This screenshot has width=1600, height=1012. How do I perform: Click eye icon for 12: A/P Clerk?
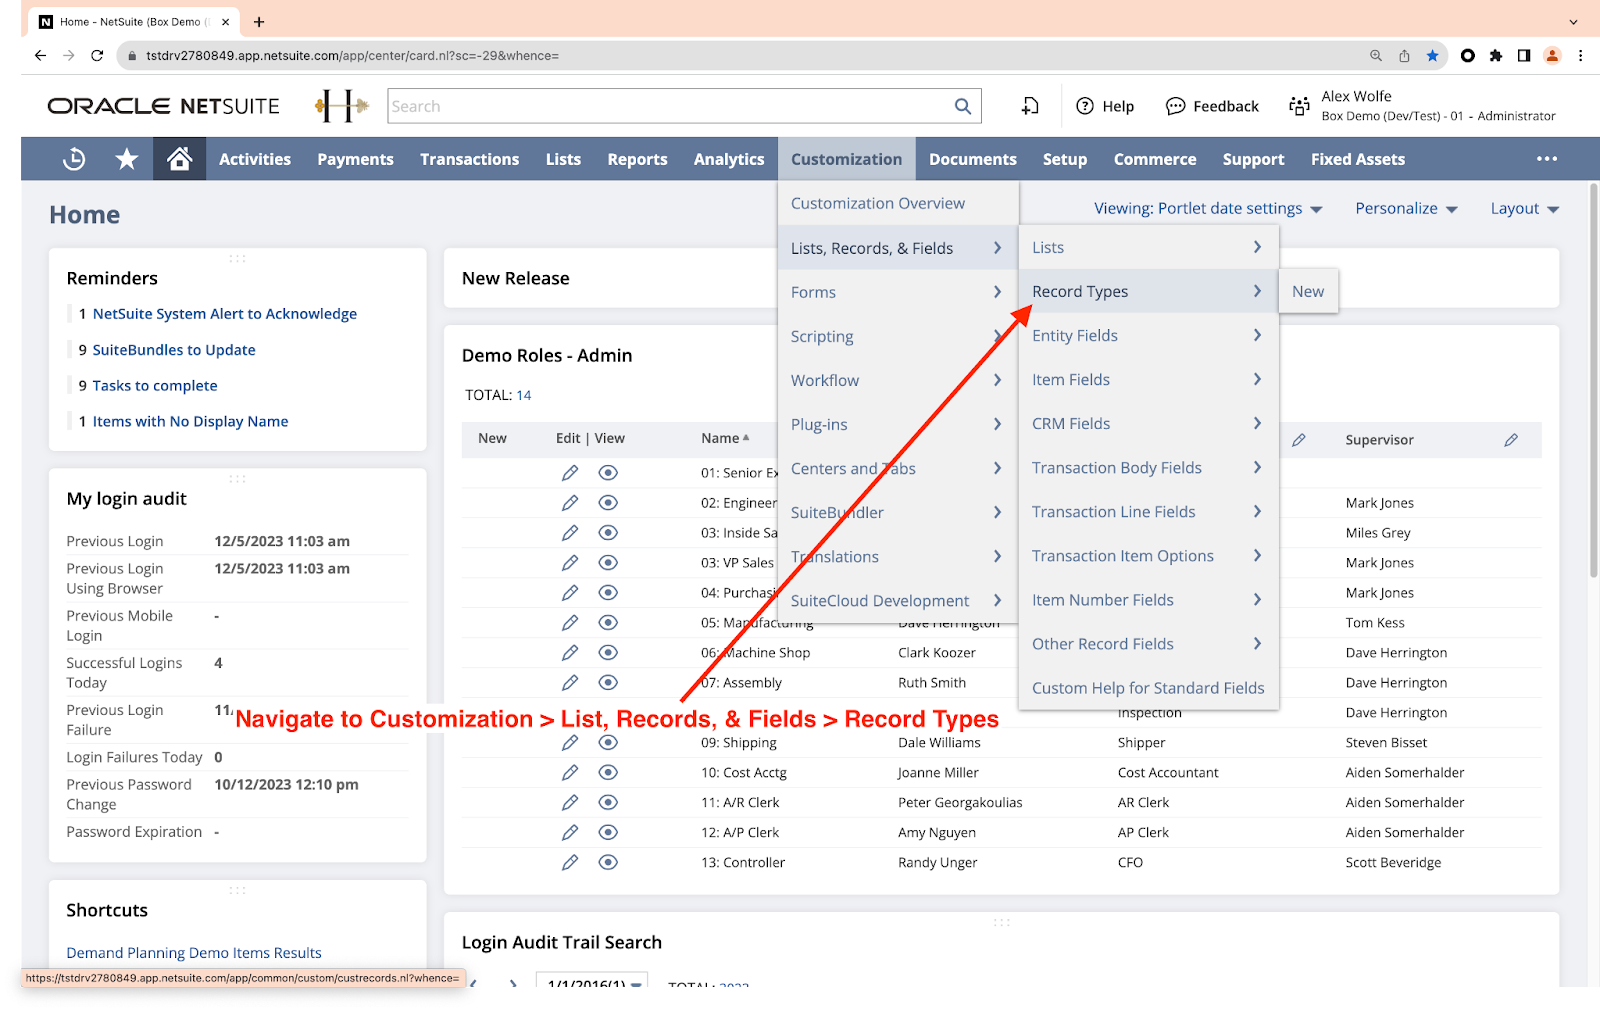pyautogui.click(x=608, y=832)
